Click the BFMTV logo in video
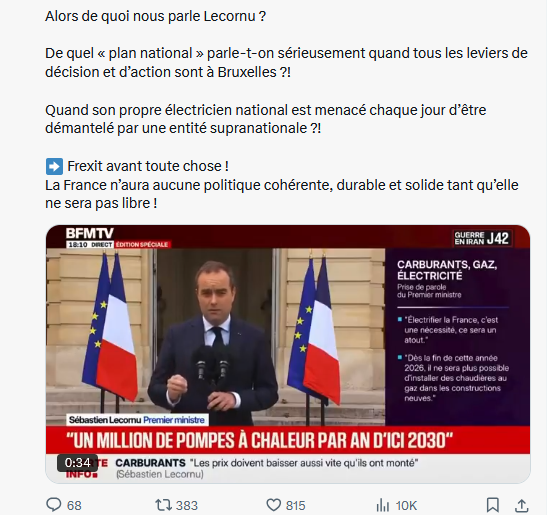Viewport: 553px width, 515px height. tap(90, 233)
